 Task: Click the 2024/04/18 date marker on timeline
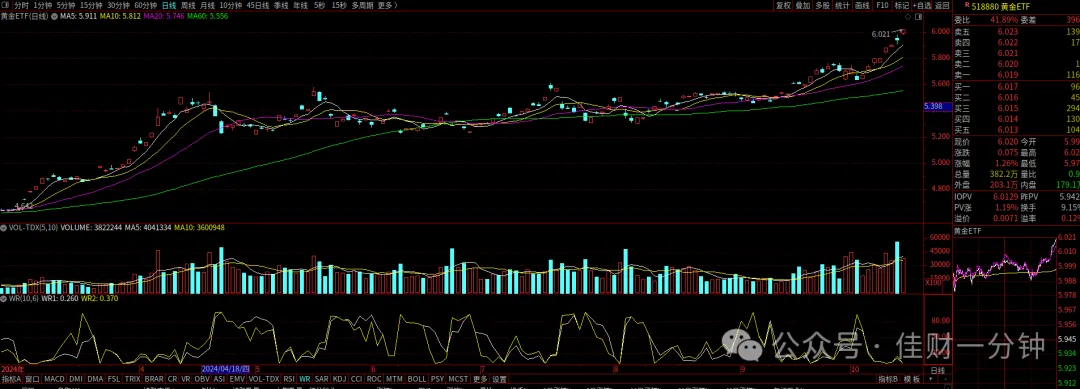(226, 369)
